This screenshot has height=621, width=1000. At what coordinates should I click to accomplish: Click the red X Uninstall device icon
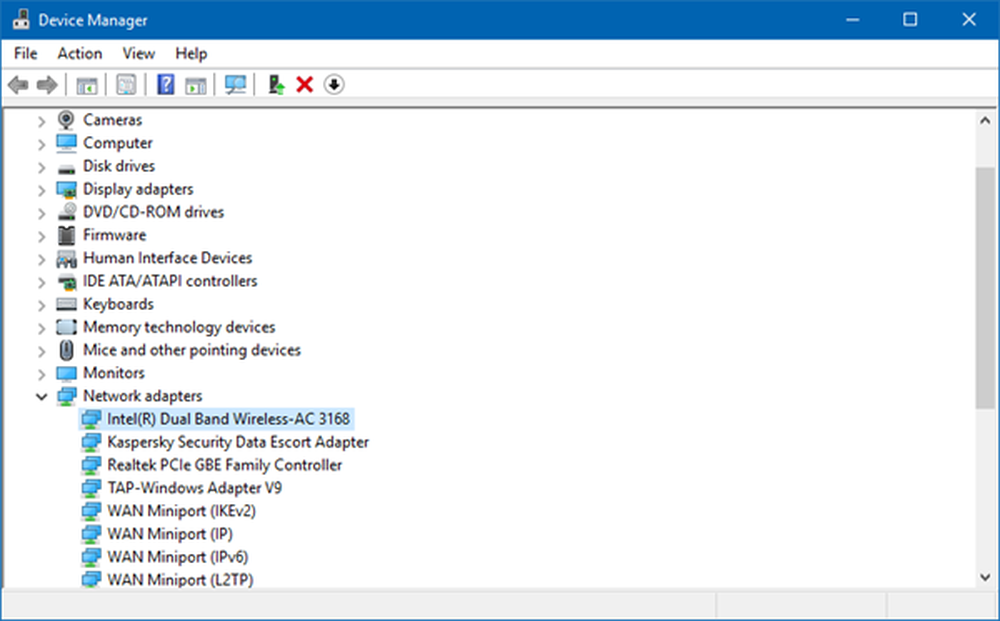tap(305, 85)
